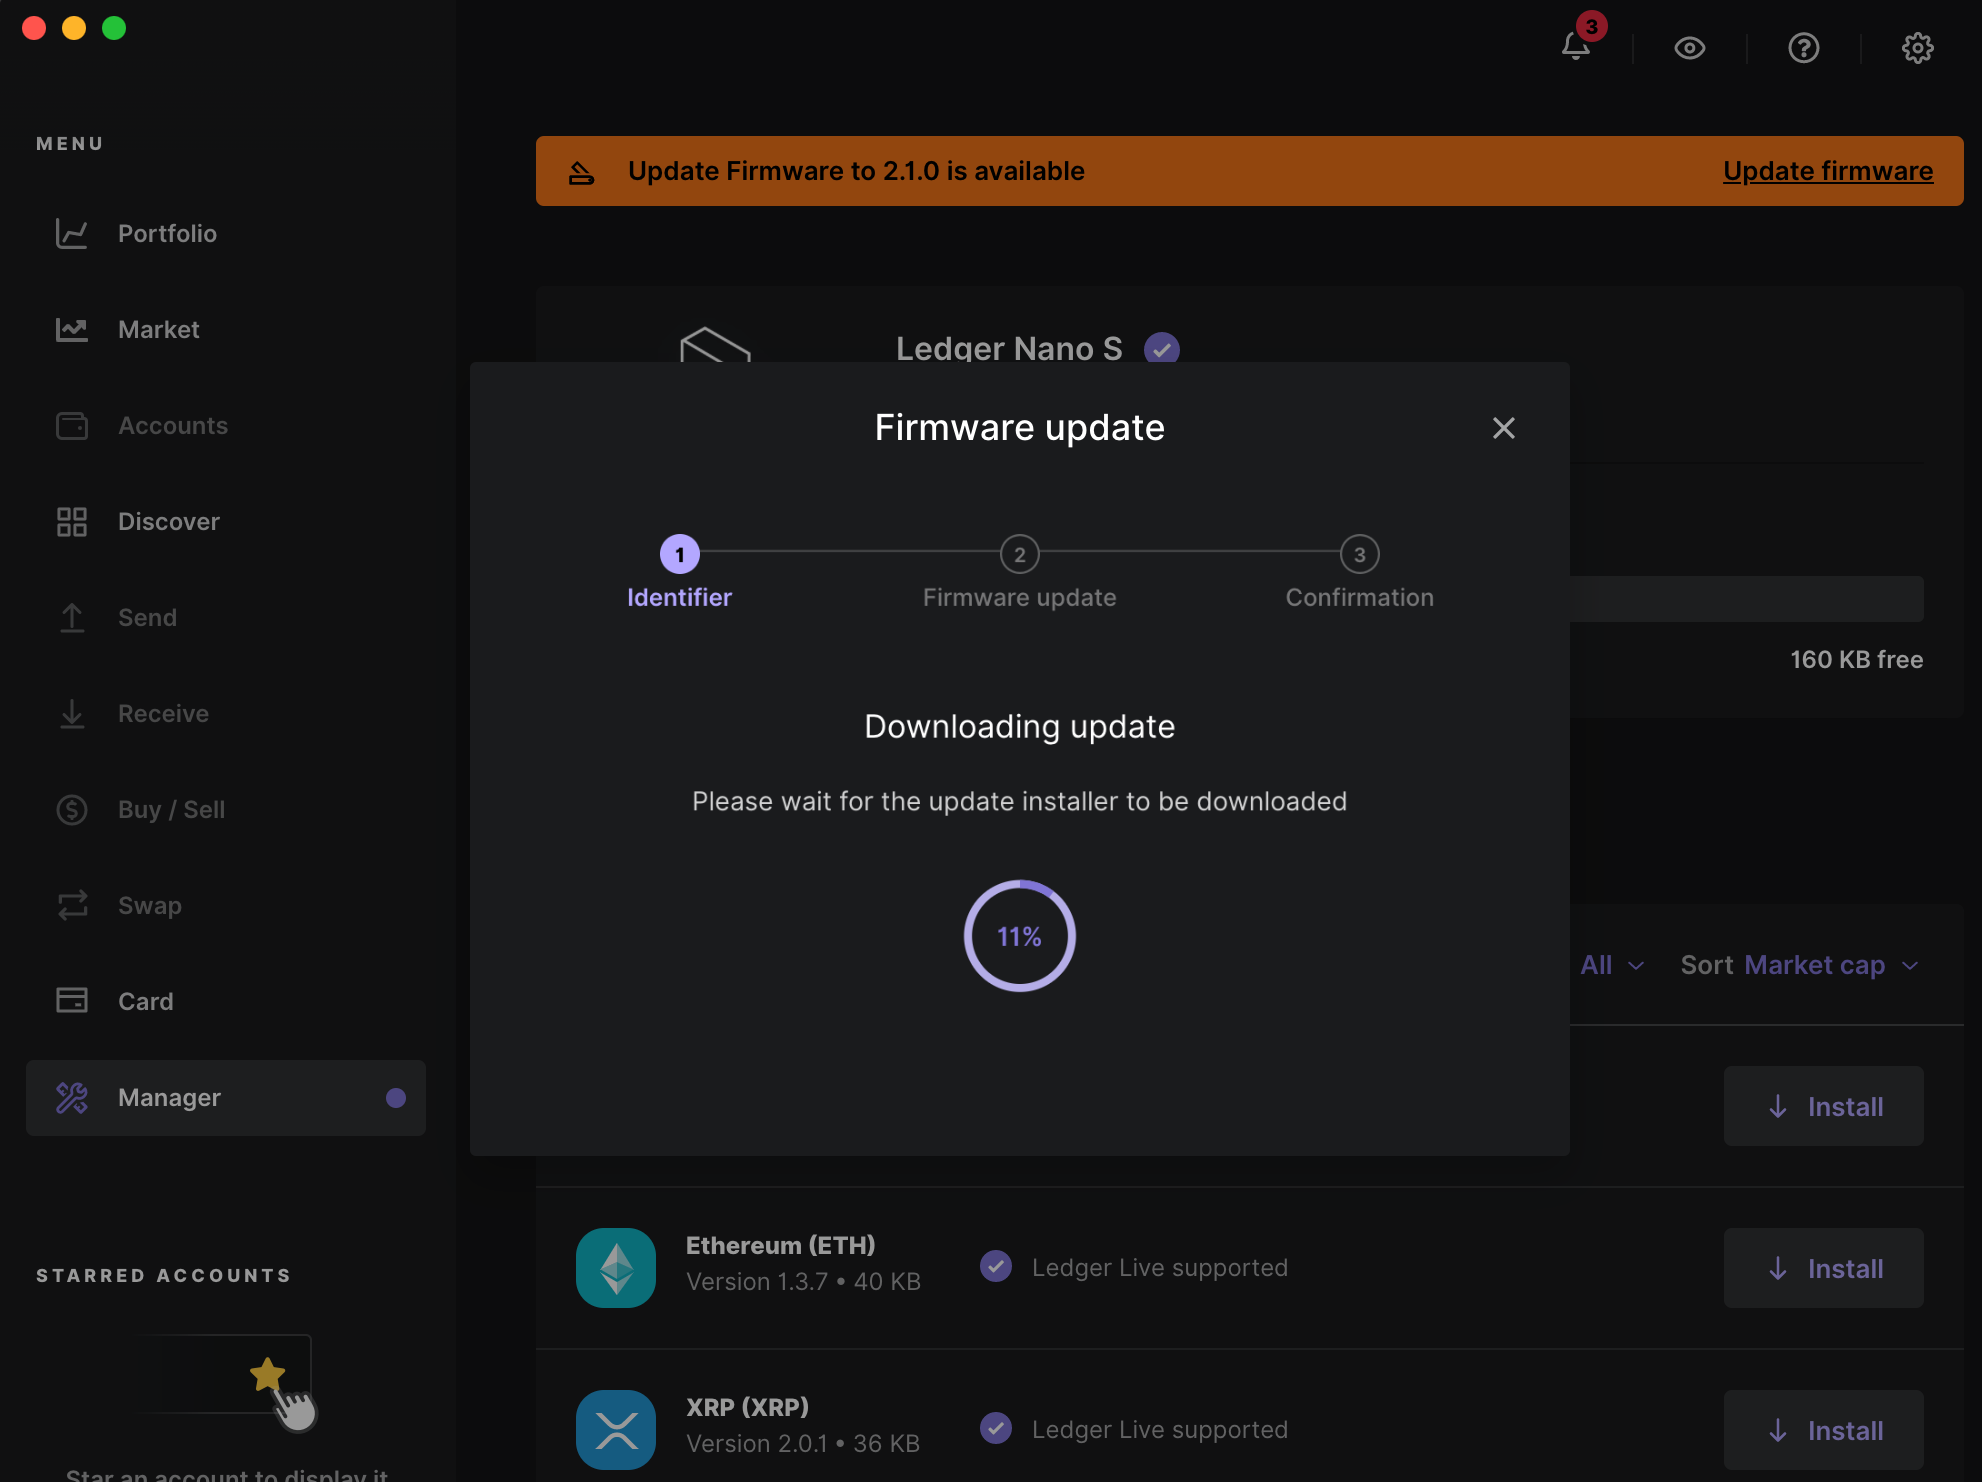The height and width of the screenshot is (1482, 1982).
Task: Install the Ethereum (ETH) app
Action: [1823, 1268]
